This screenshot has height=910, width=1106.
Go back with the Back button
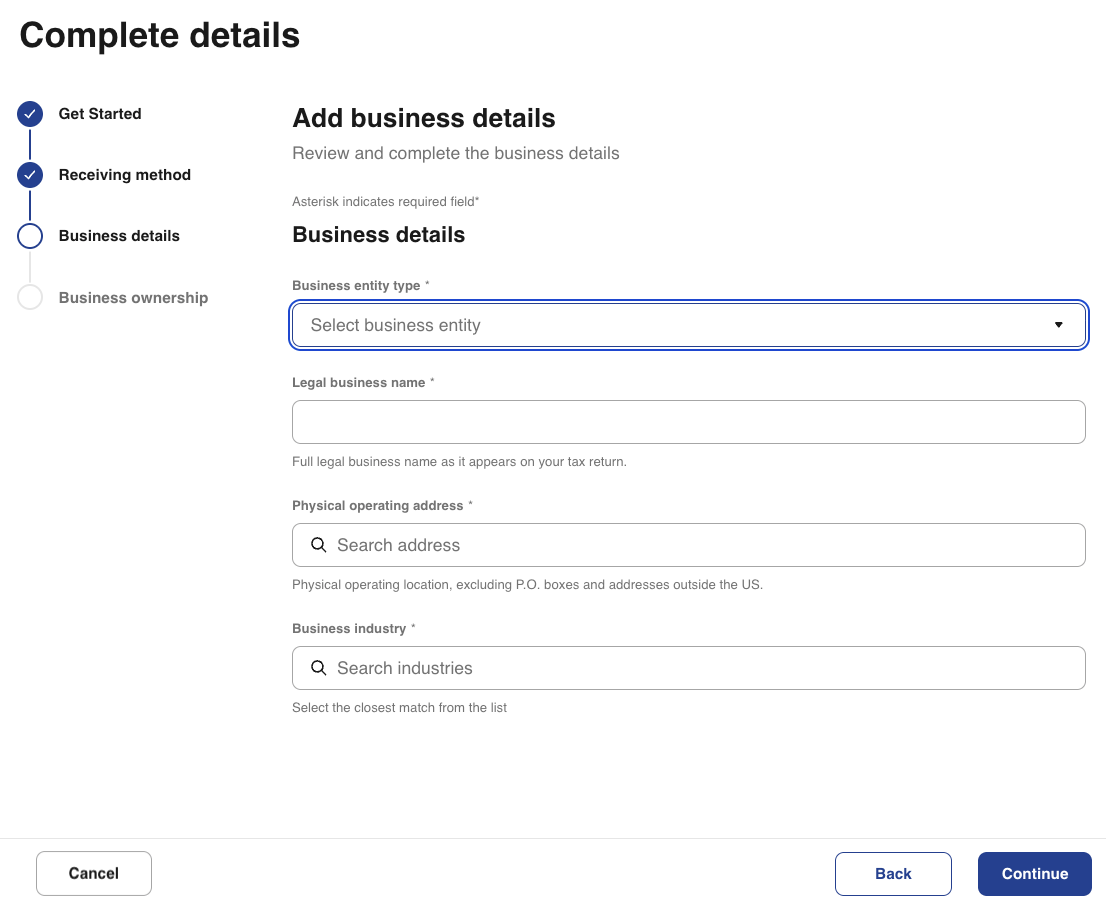(893, 874)
